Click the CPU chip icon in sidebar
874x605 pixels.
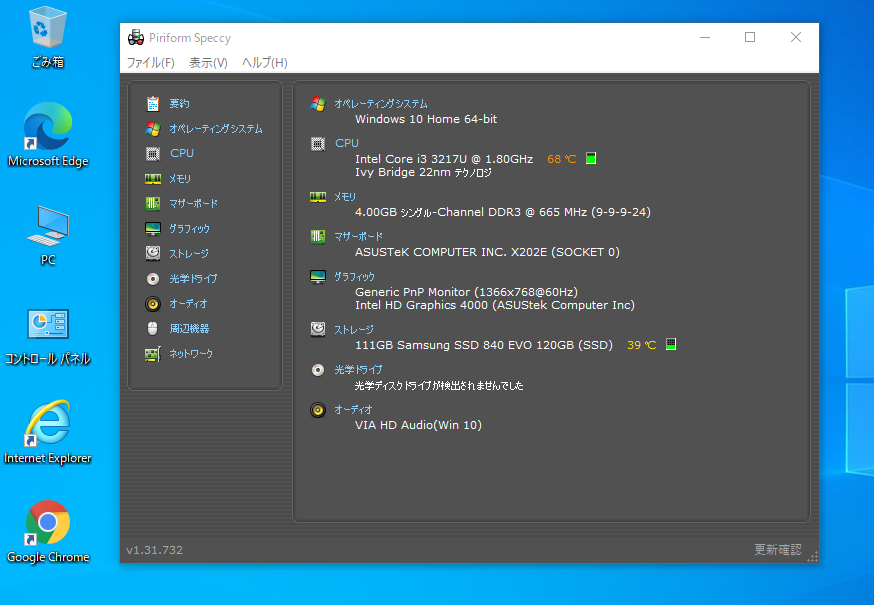[153, 153]
